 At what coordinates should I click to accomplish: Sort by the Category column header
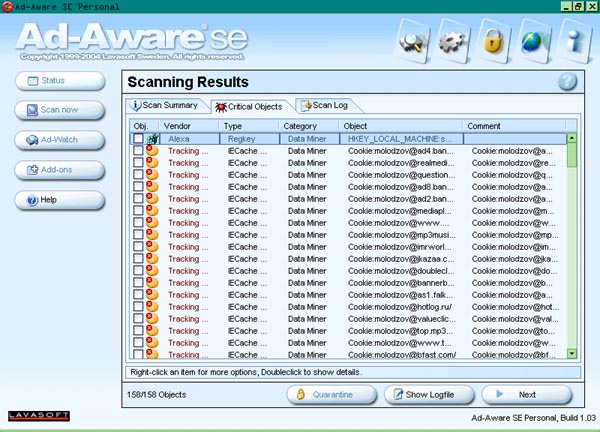pos(309,126)
